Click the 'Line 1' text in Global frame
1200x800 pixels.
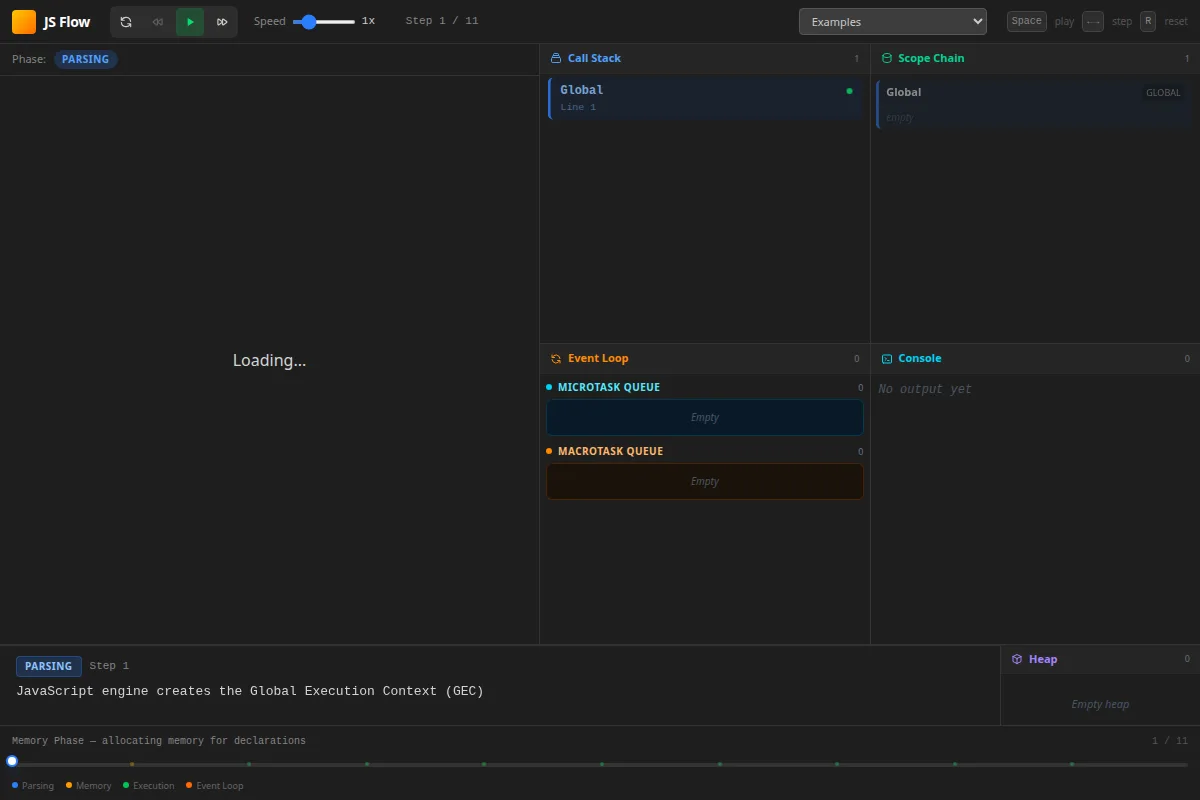pos(578,107)
